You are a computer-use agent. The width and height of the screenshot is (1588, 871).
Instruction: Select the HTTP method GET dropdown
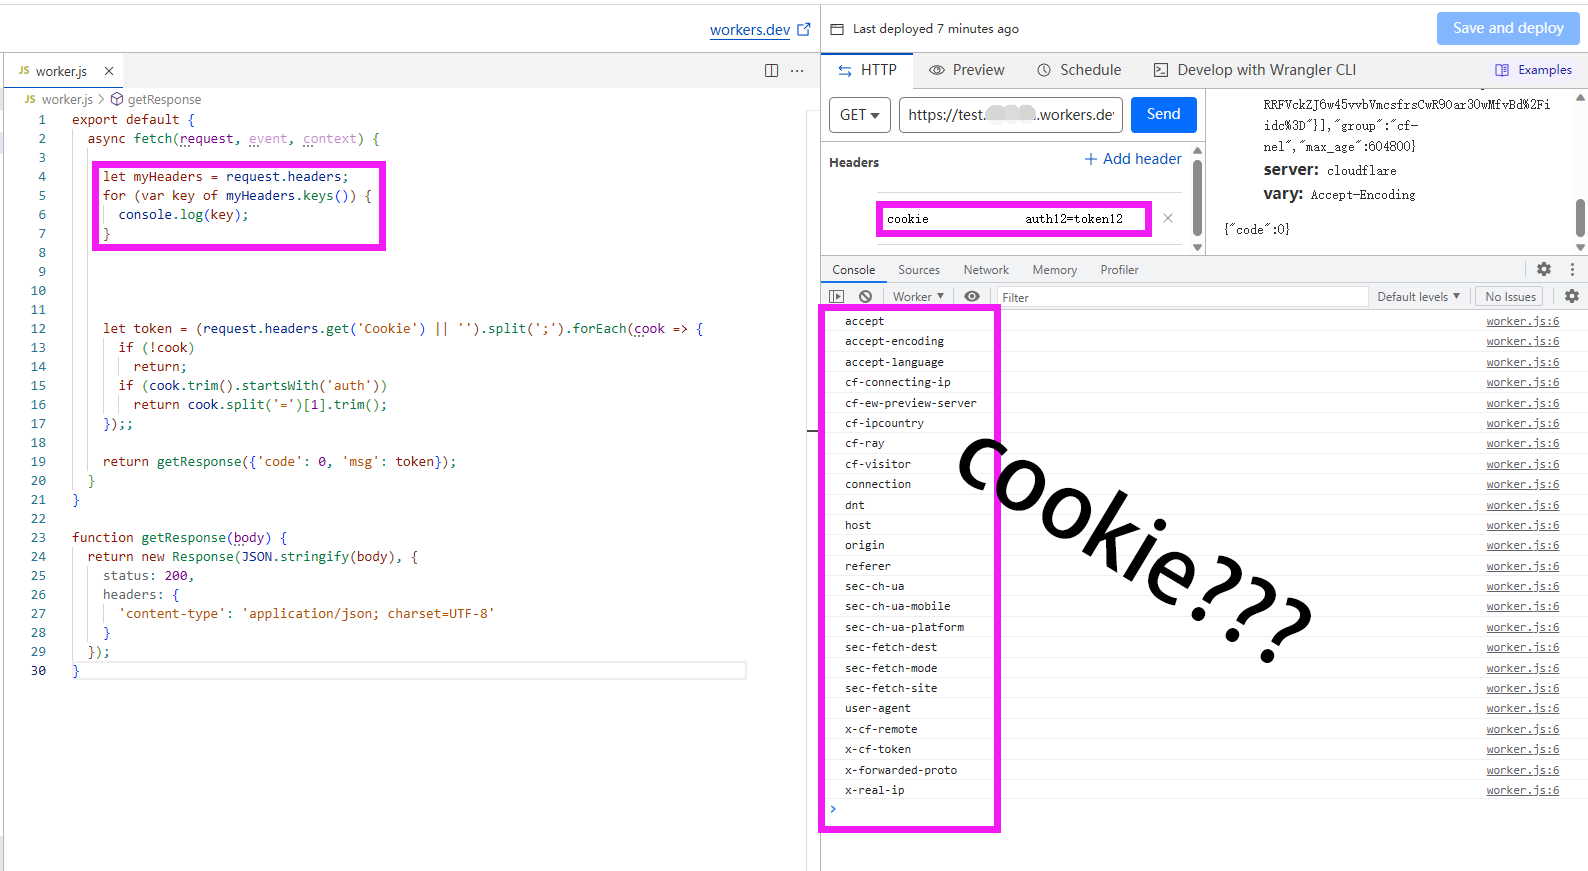coord(860,115)
